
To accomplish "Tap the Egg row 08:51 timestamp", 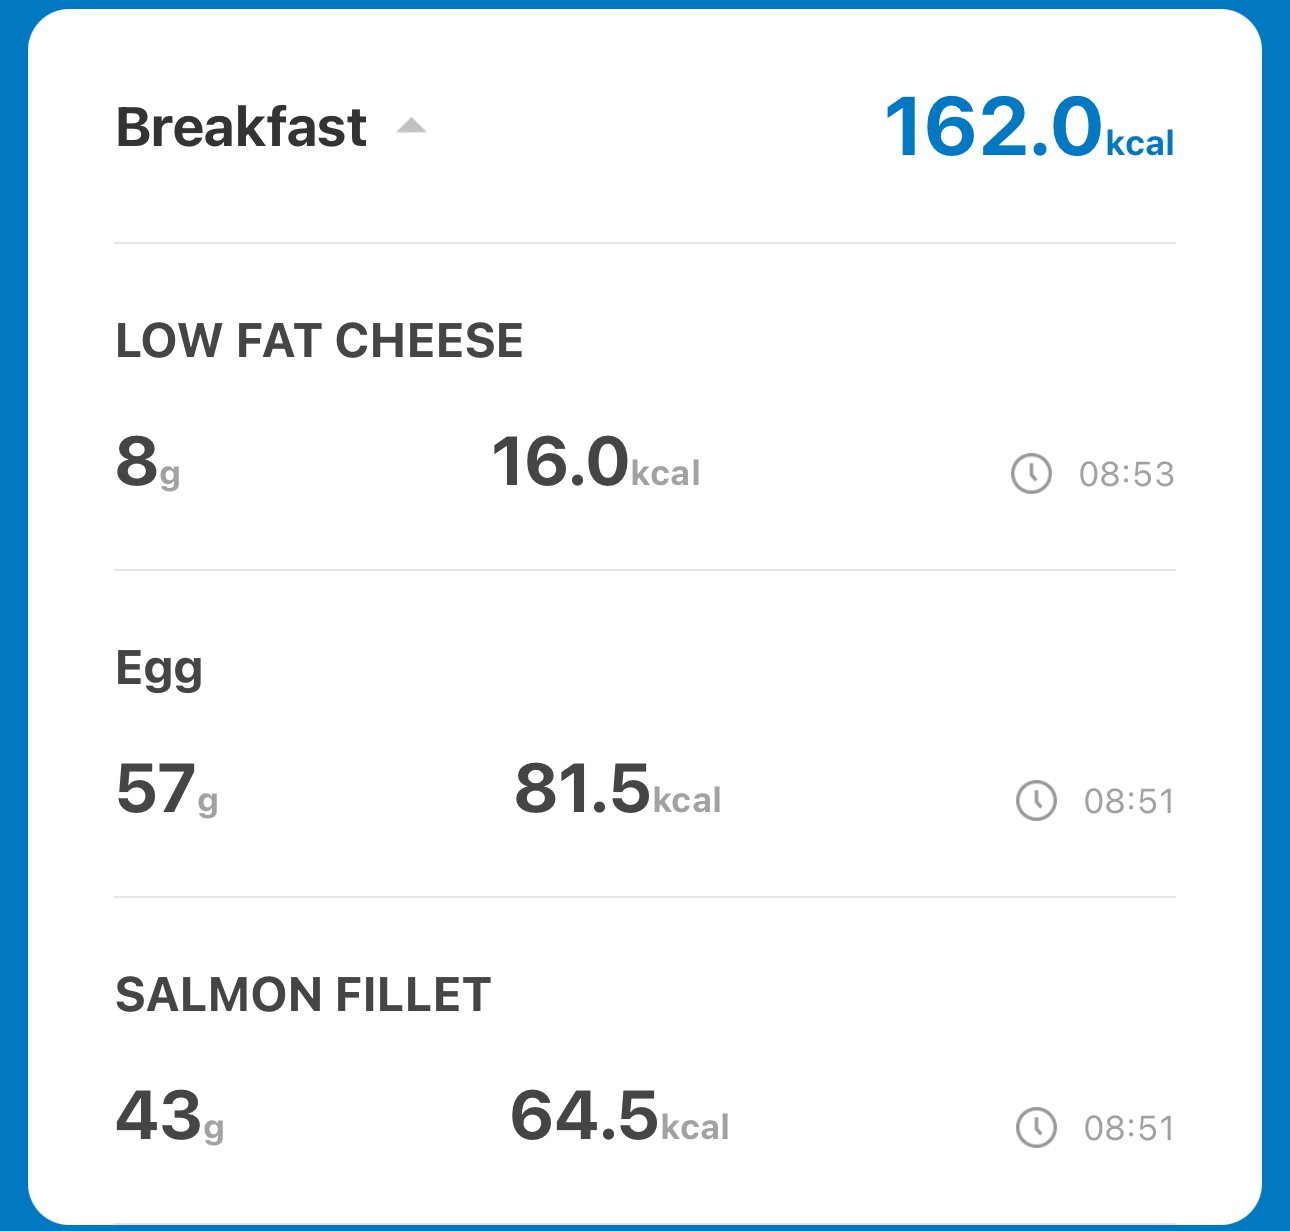I will [1129, 801].
